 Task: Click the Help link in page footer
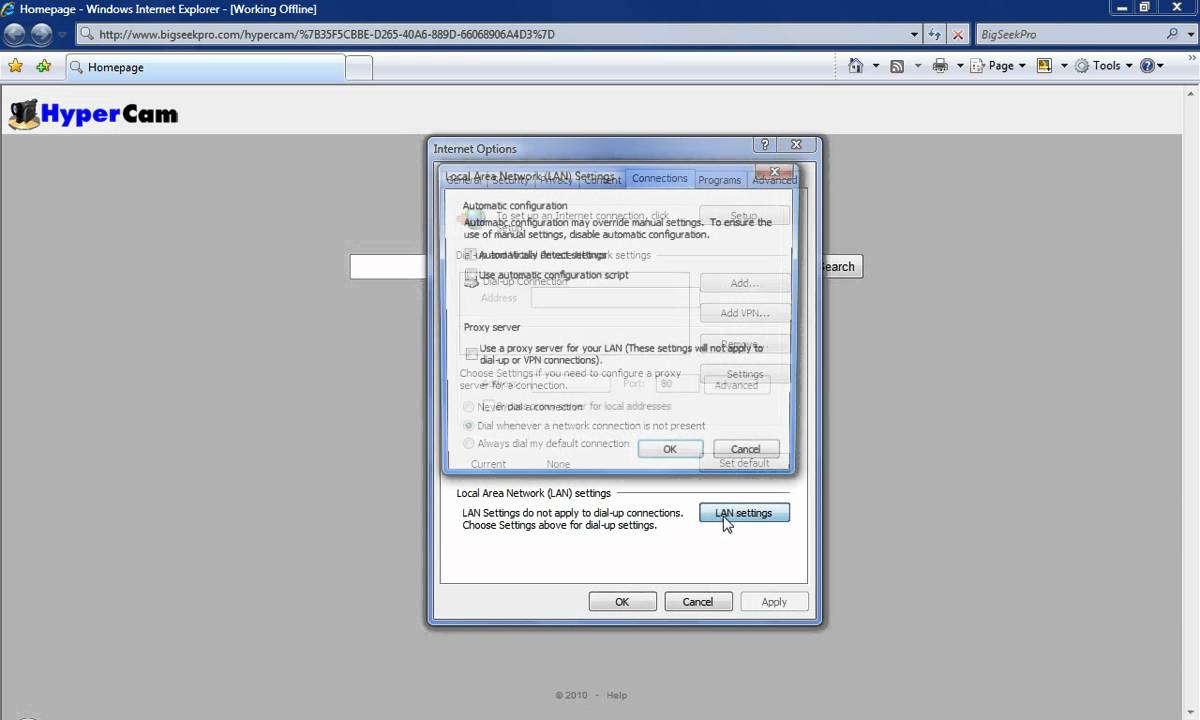click(616, 695)
